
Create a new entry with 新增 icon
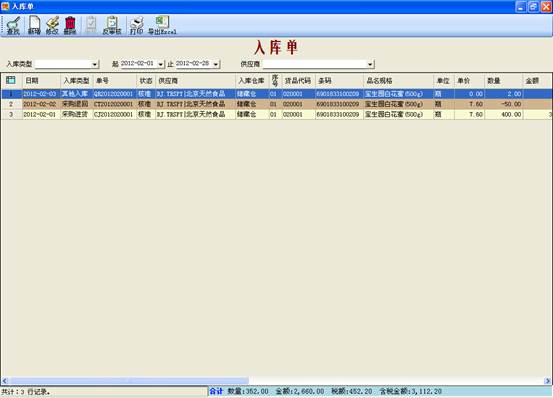click(x=34, y=25)
